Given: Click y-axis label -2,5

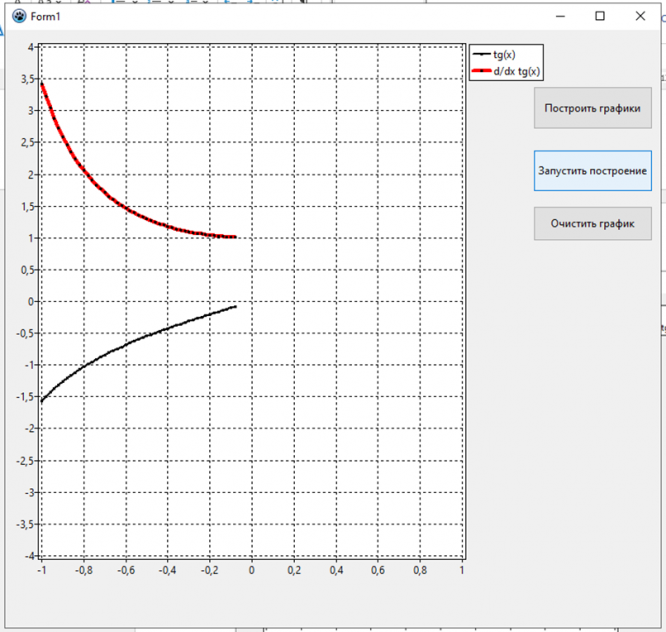Looking at the screenshot, I should click(x=25, y=460).
